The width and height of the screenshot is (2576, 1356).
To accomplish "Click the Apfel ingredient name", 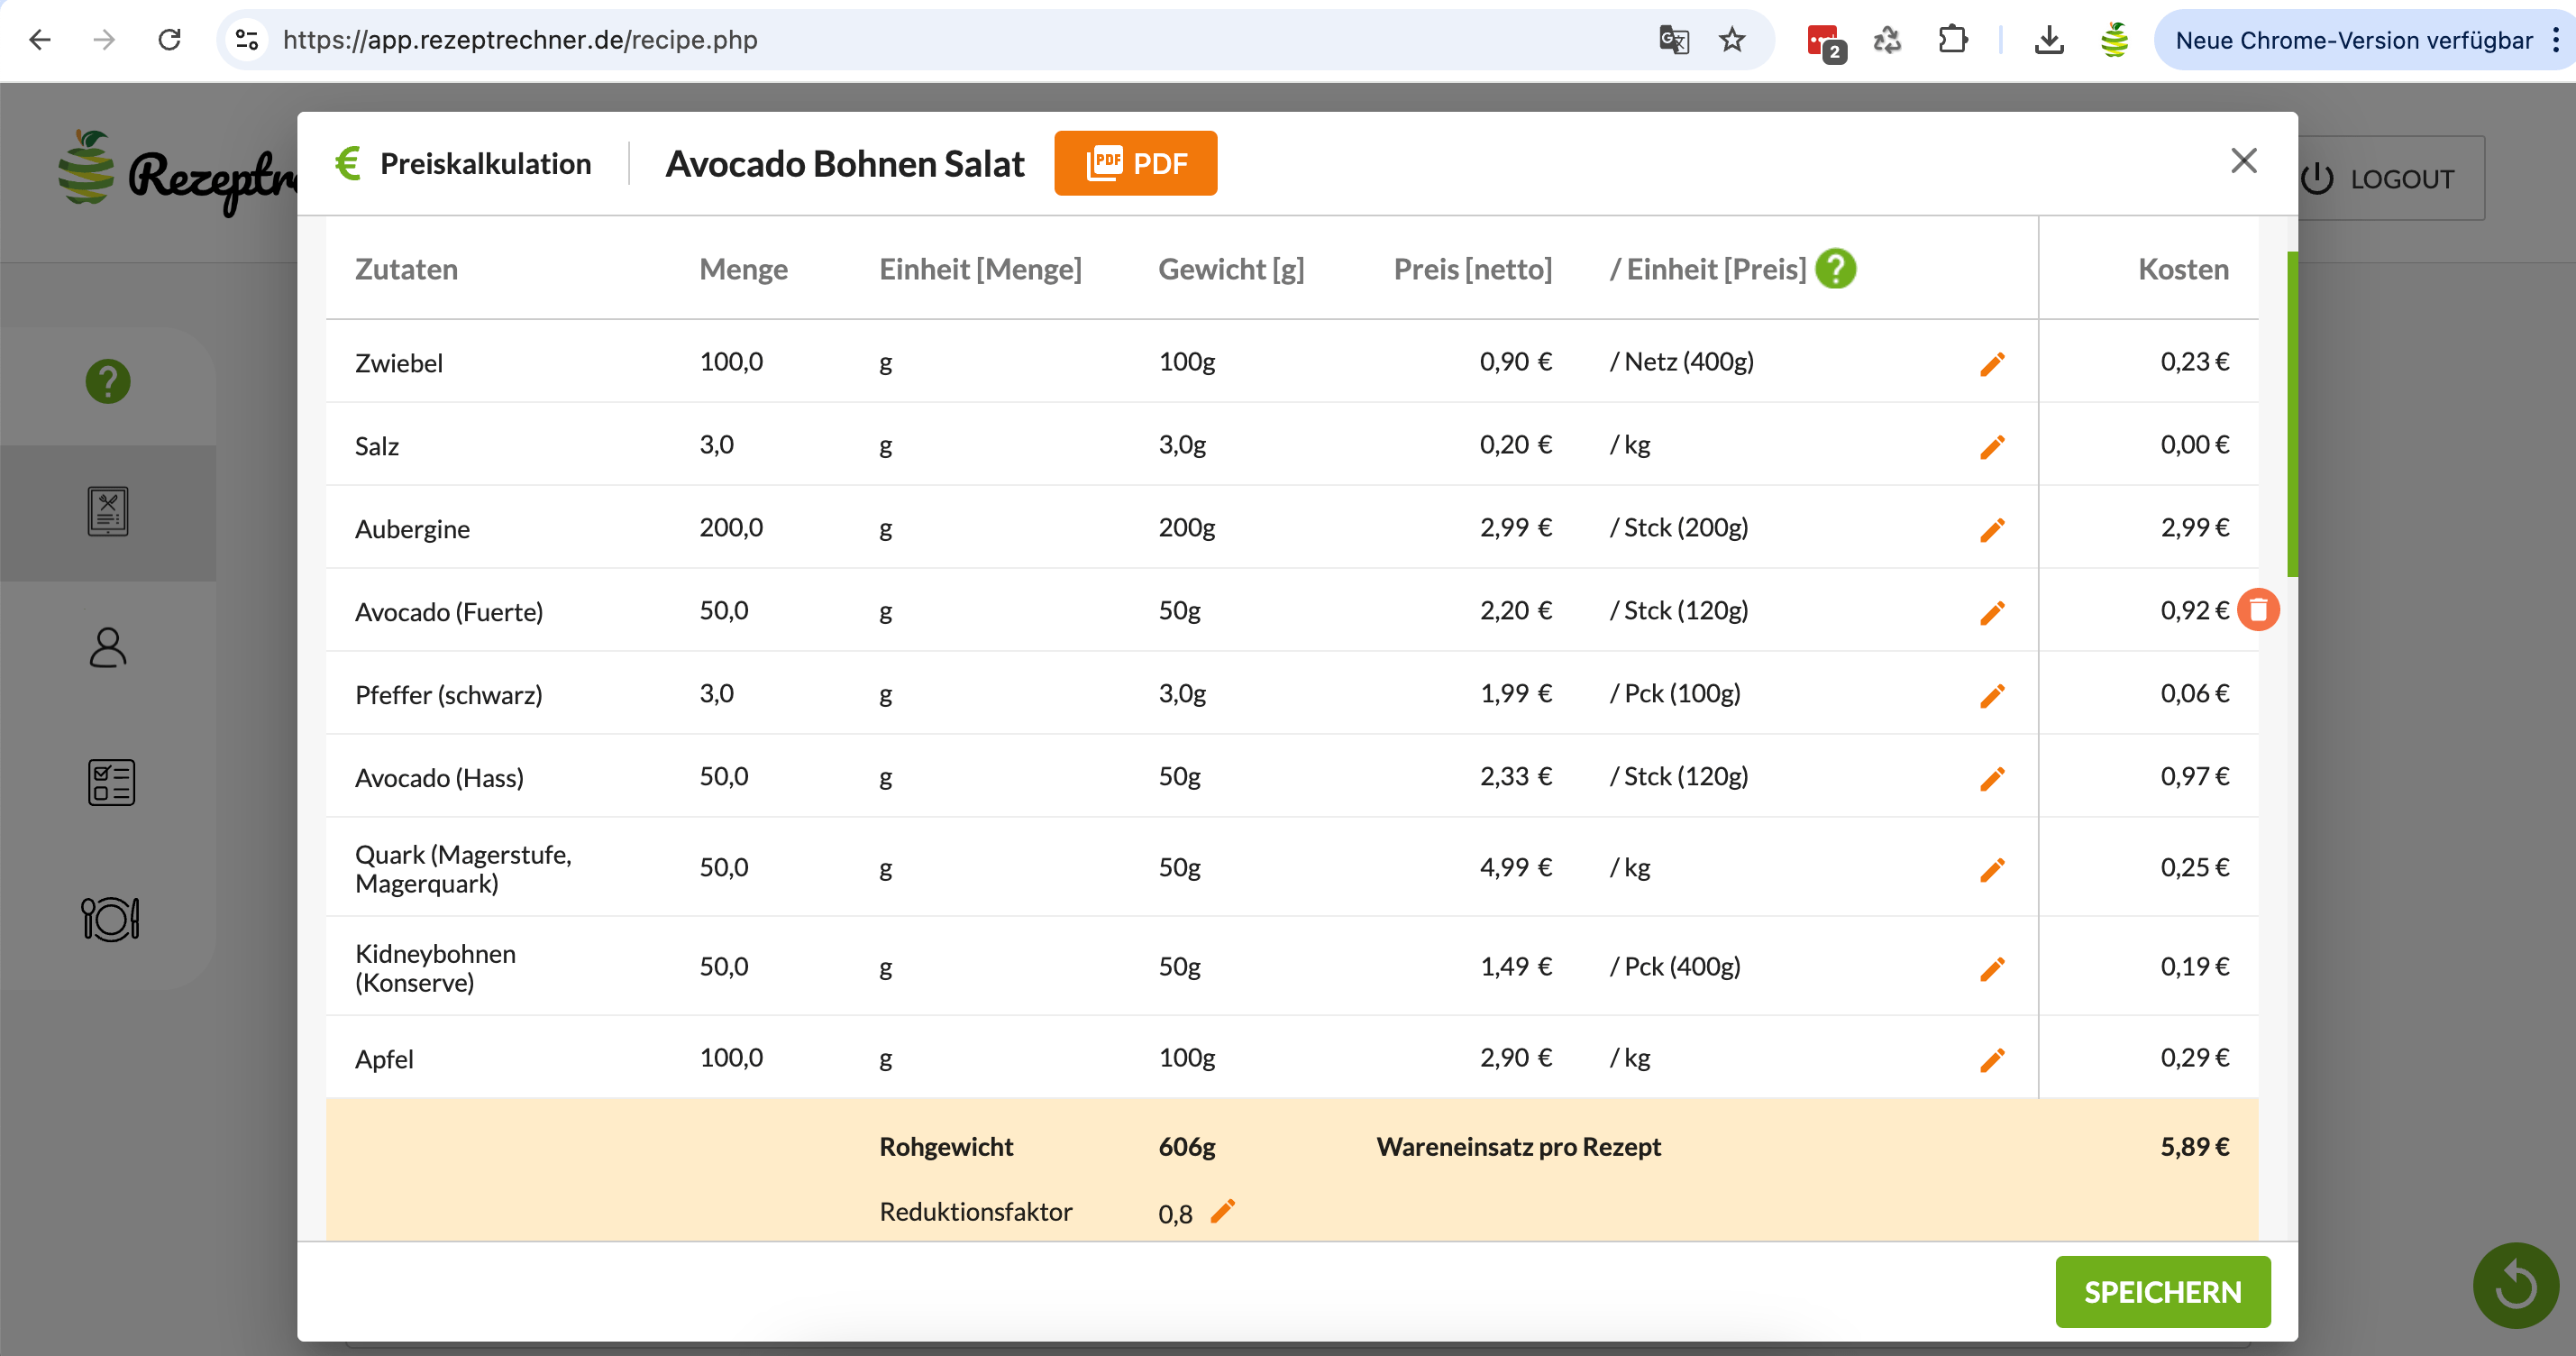I will [x=384, y=1059].
